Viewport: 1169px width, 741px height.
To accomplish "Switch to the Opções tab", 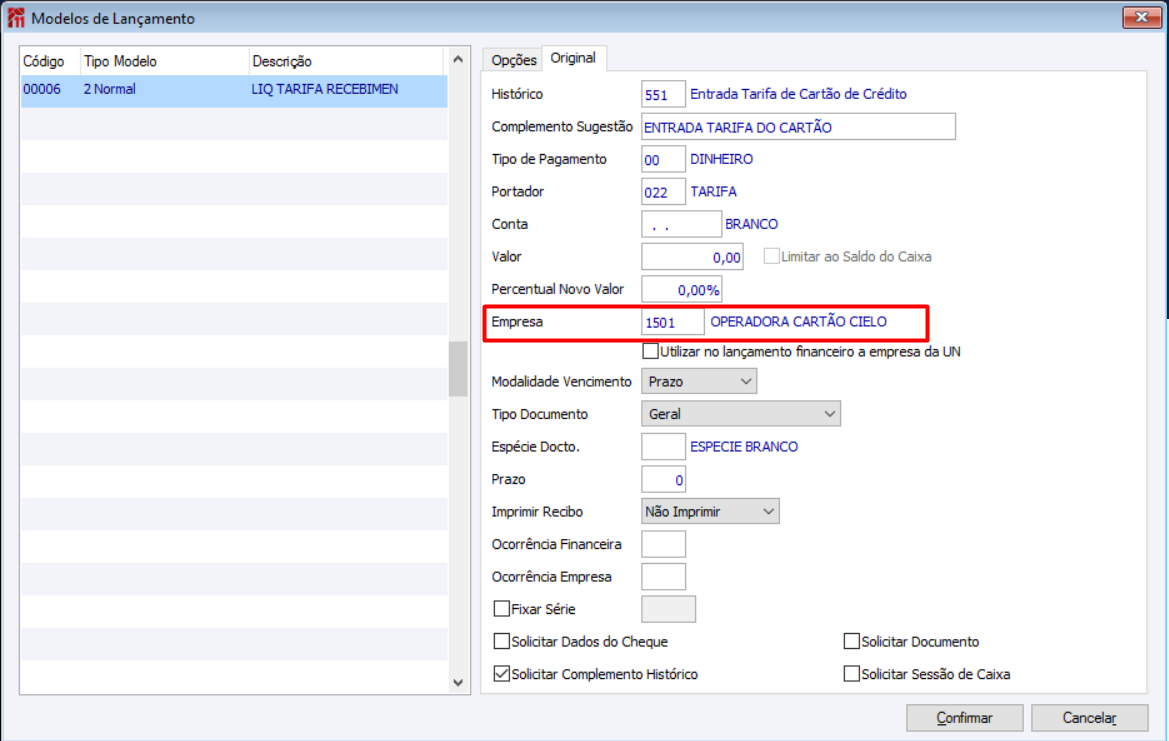I will tap(514, 60).
